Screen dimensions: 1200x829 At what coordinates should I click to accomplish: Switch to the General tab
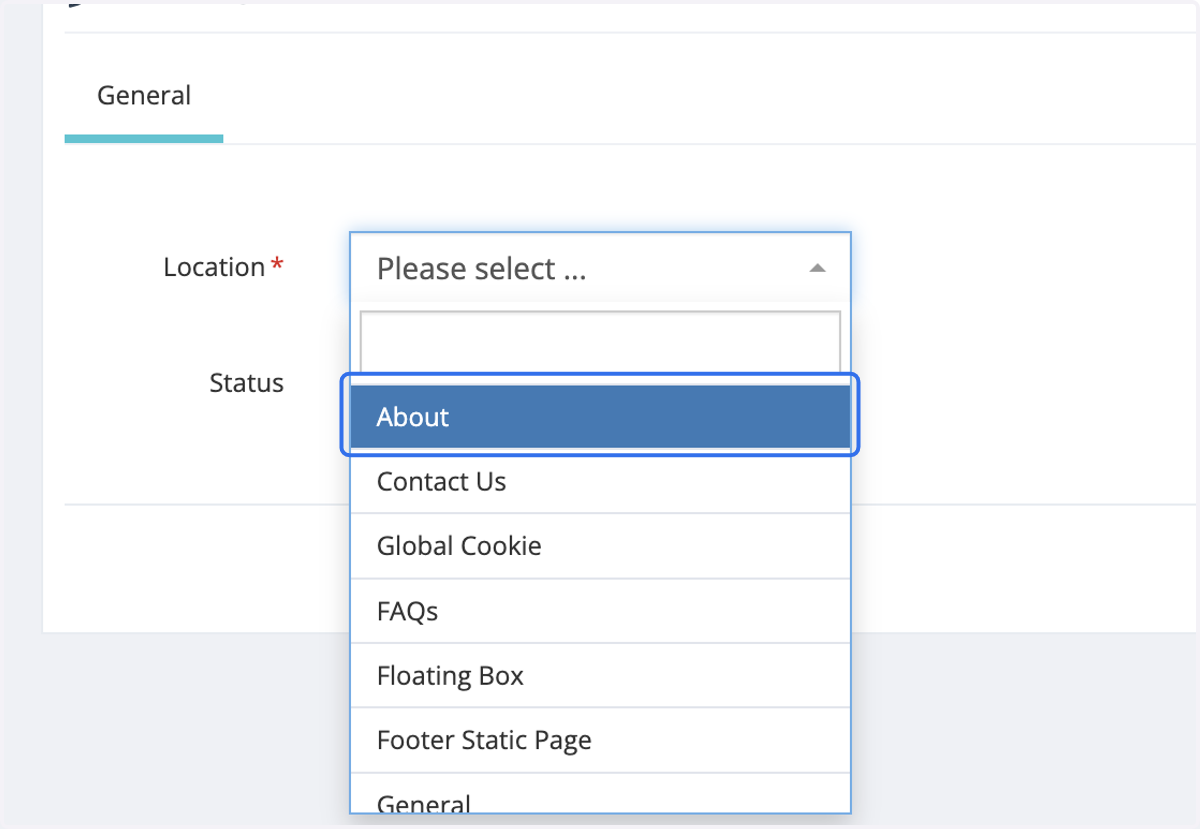[x=144, y=96]
